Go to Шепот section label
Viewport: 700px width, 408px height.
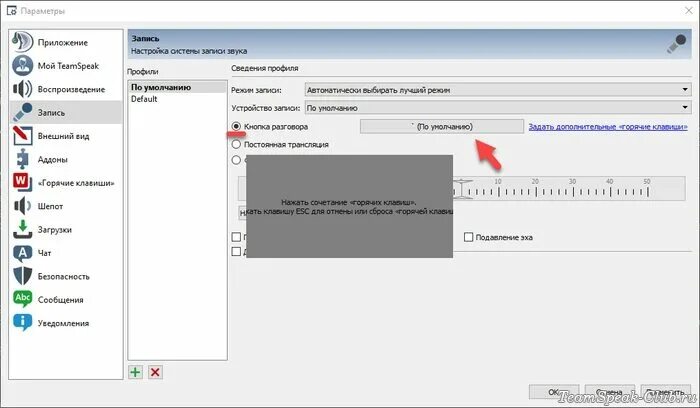pos(50,206)
